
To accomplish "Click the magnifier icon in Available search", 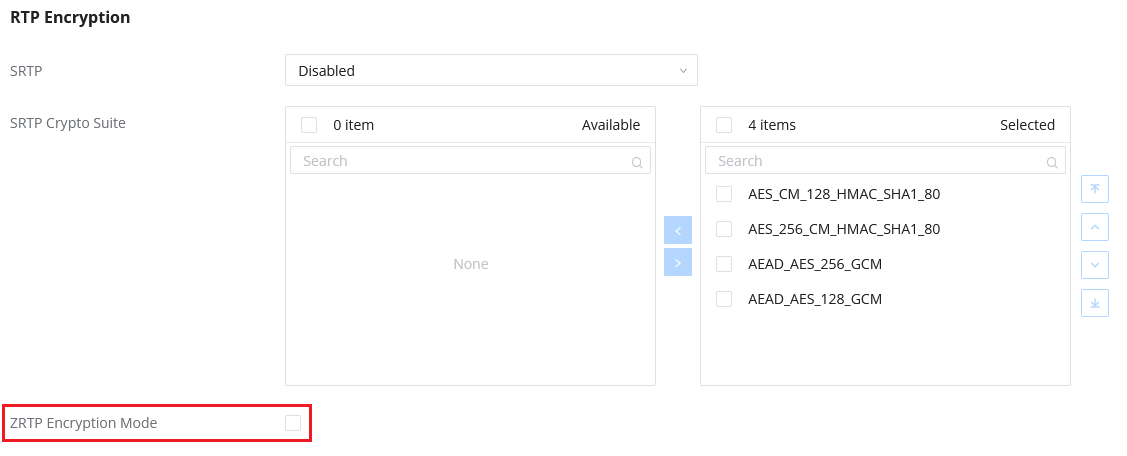I will (637, 163).
